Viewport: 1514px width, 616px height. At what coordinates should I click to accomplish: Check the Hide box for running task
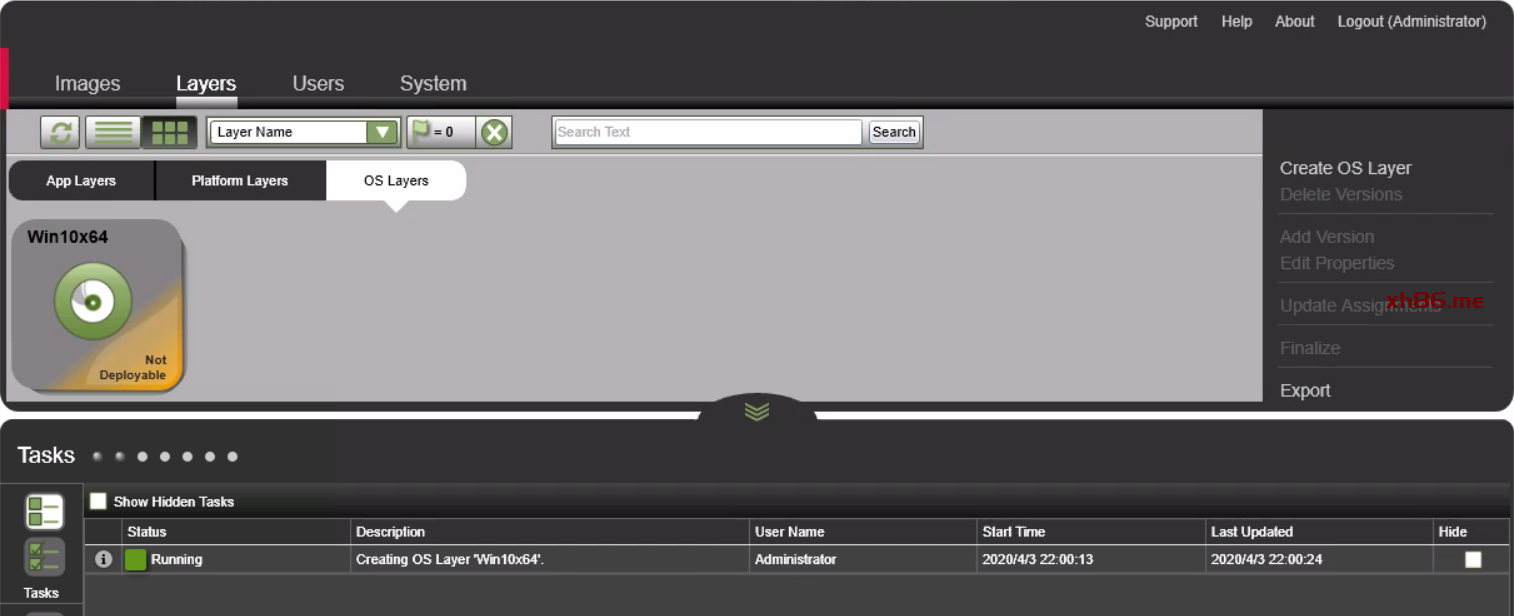(x=1473, y=560)
